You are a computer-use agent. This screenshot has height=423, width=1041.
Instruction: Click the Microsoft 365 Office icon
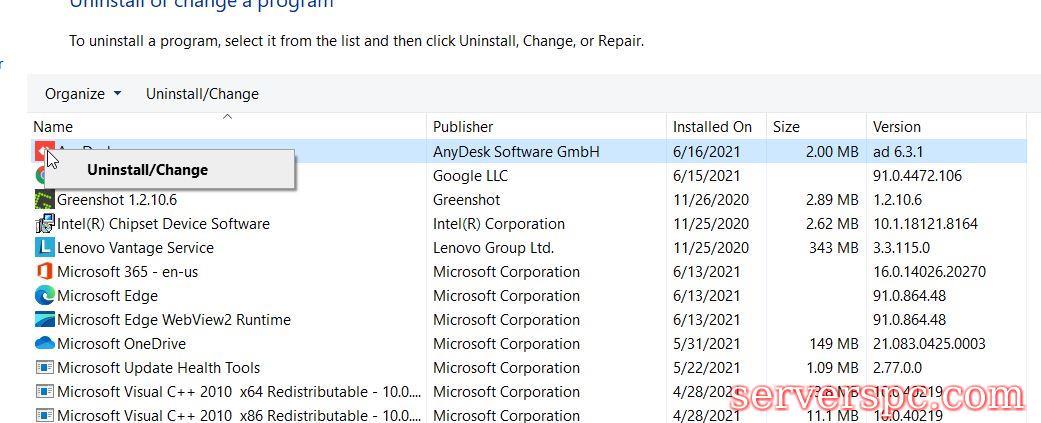pos(44,272)
